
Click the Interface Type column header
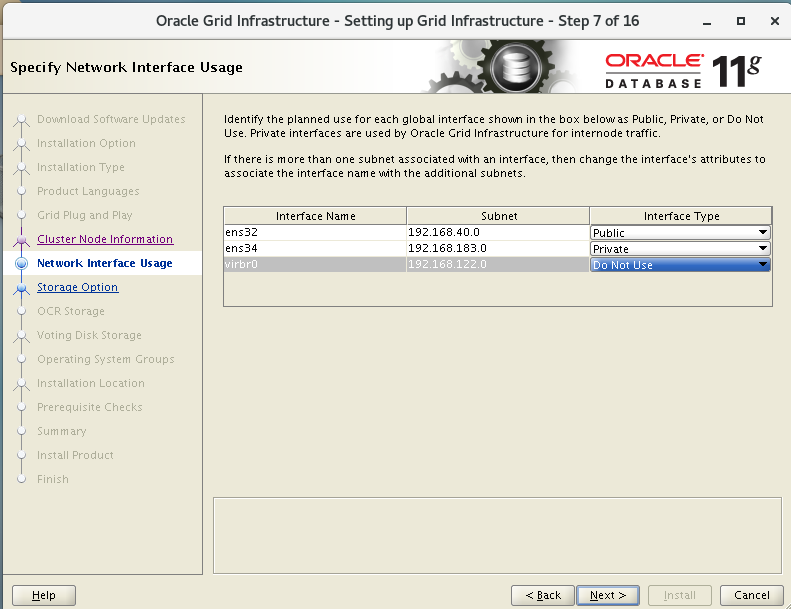681,216
